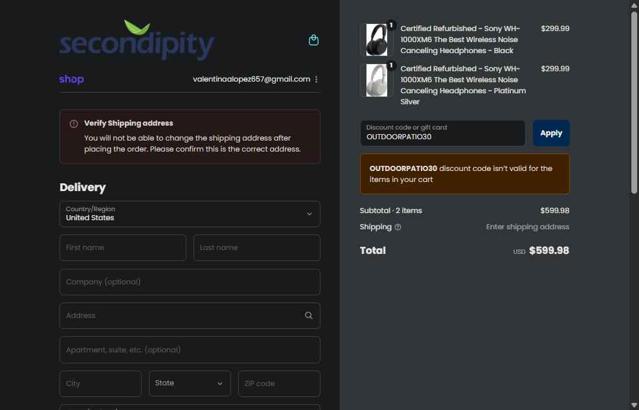Click the email valentinaalopez657@gmail.com
The height and width of the screenshot is (410, 639).
[251, 79]
